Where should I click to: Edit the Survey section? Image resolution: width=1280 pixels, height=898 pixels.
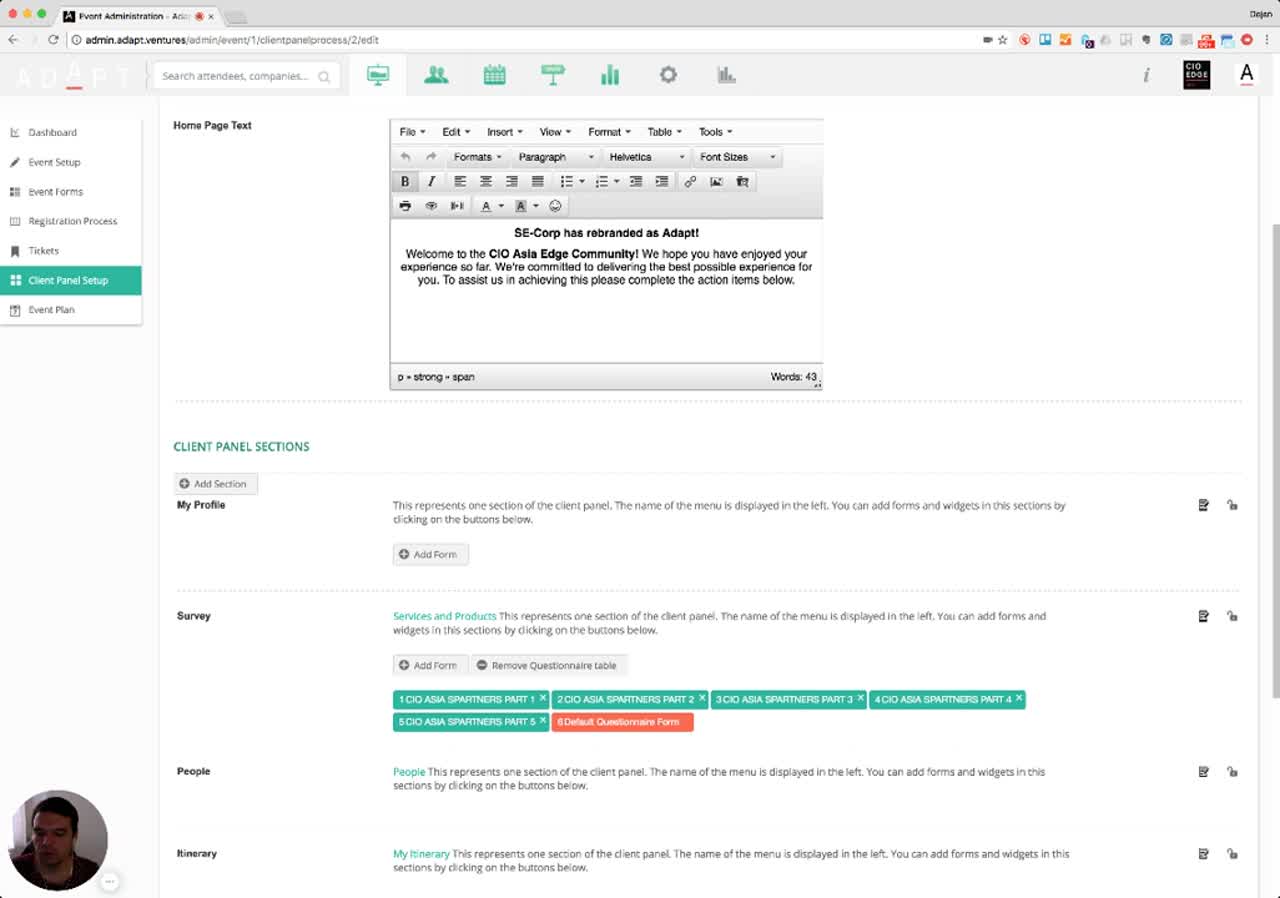(1204, 616)
